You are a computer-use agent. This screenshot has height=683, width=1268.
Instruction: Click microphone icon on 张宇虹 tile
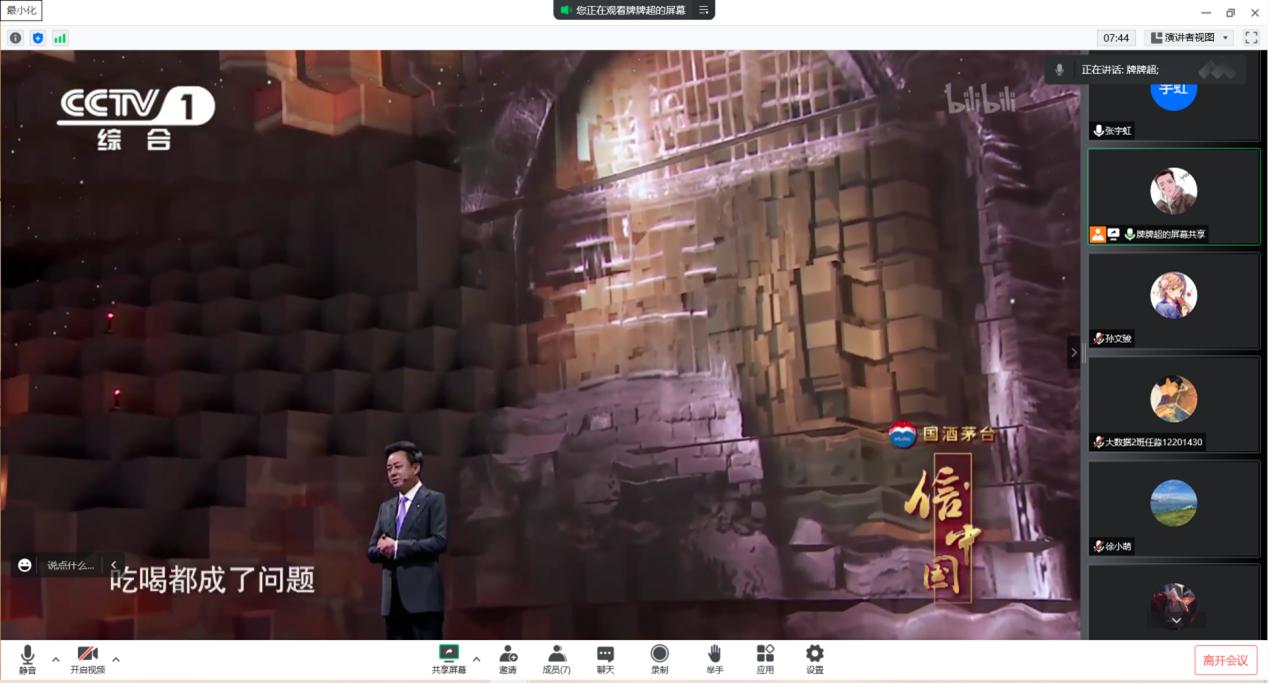point(1098,131)
